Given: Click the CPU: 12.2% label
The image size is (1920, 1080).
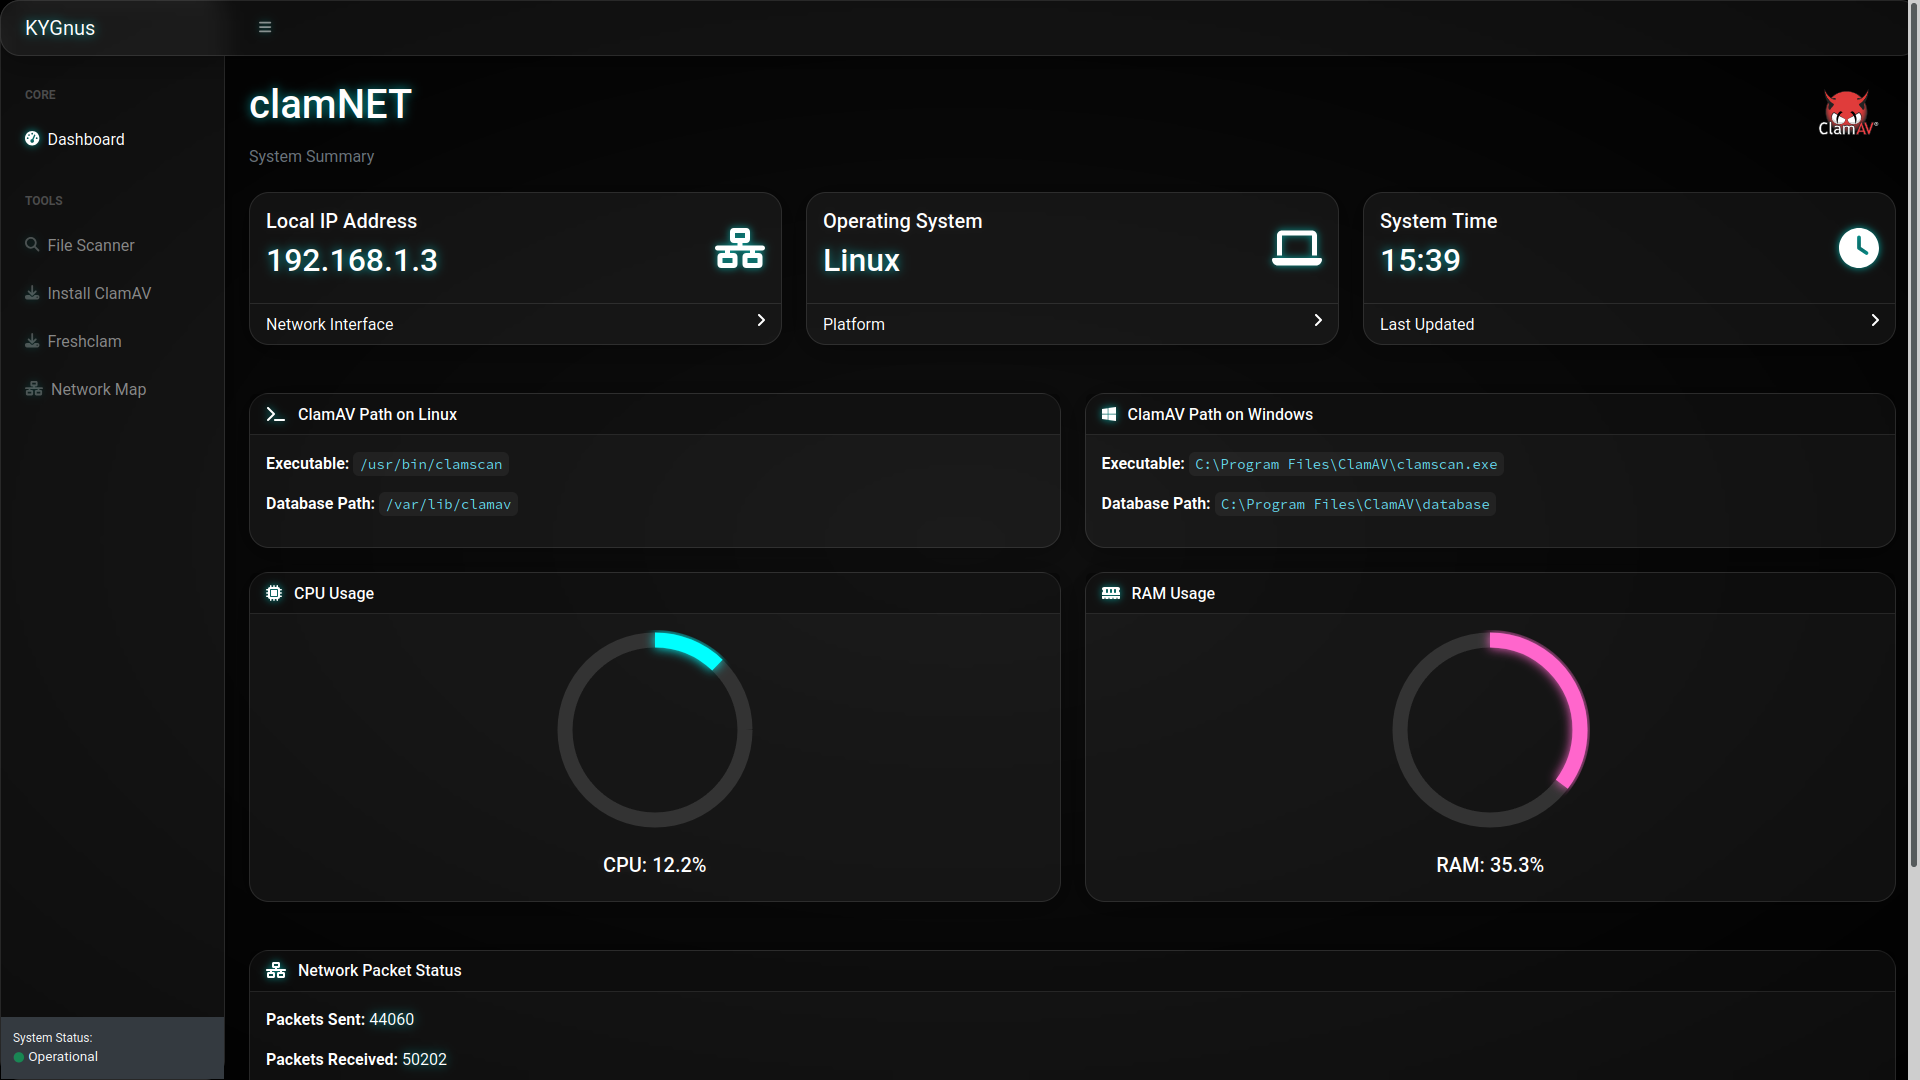Looking at the screenshot, I should pos(655,865).
